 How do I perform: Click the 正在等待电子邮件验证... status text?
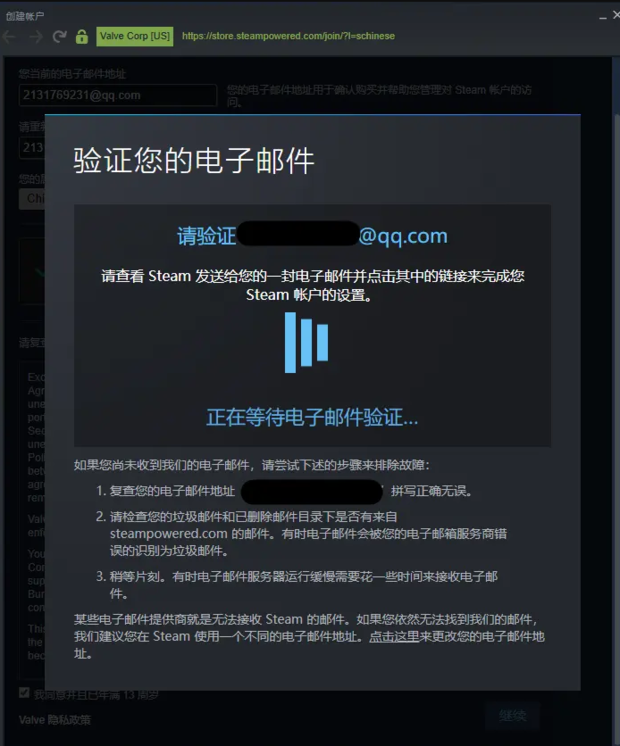(x=312, y=417)
